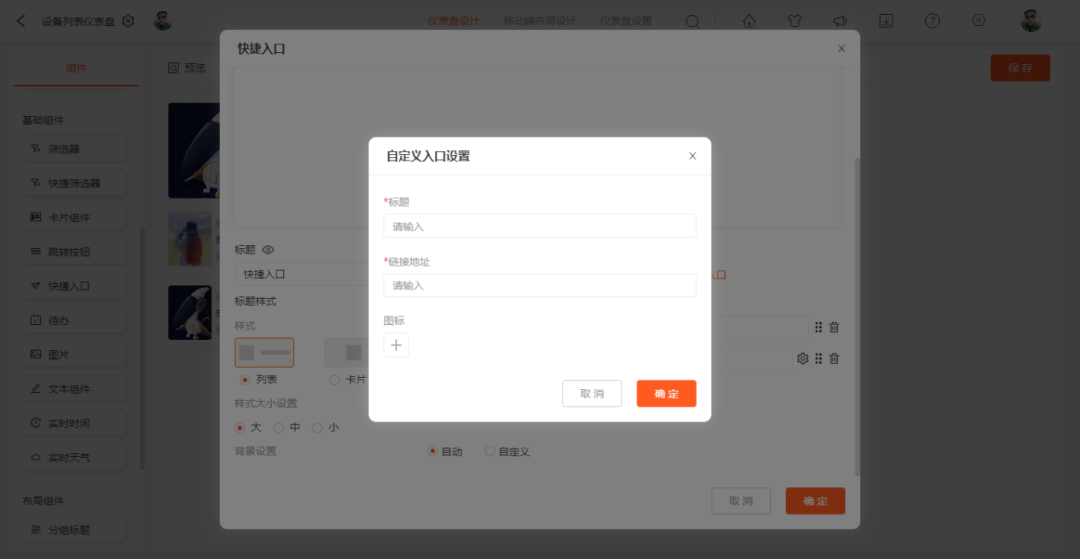Add 实时时间 real-time clock component
Viewport: 1080px width, 559px height.
[74, 423]
